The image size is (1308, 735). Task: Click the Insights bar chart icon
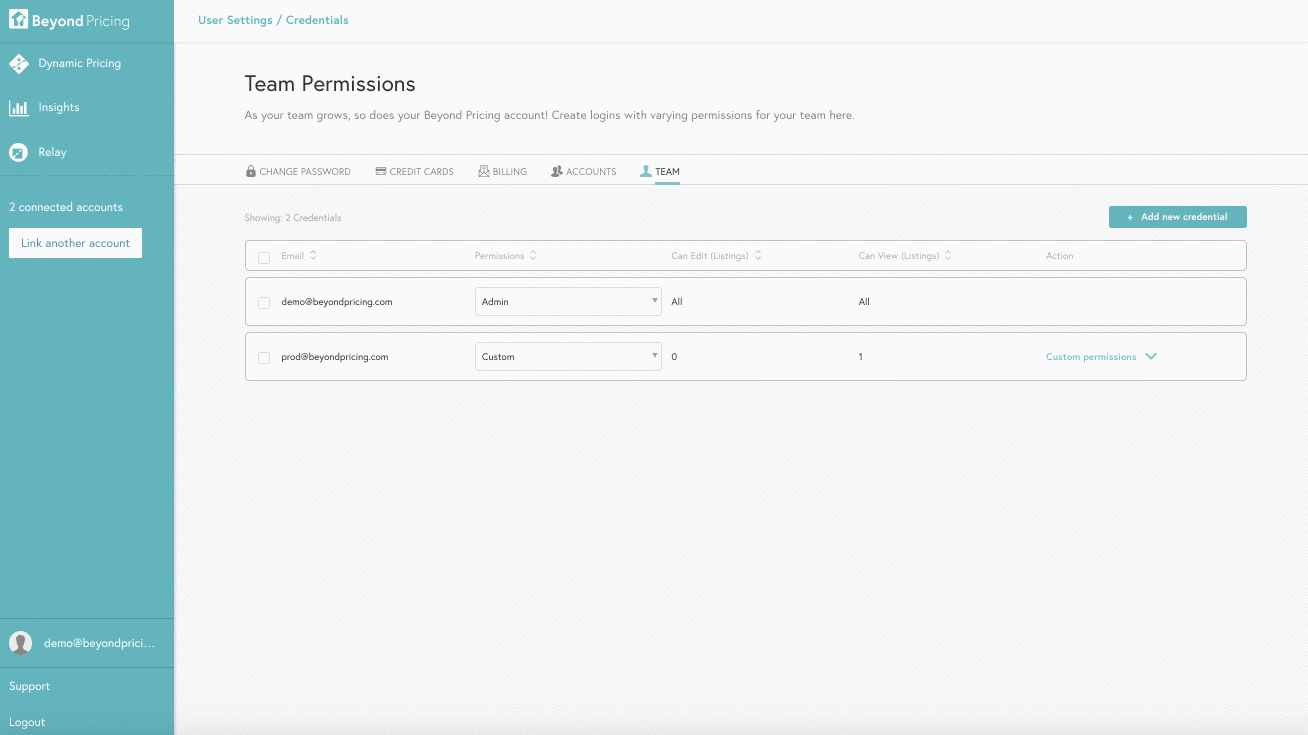[18, 108]
